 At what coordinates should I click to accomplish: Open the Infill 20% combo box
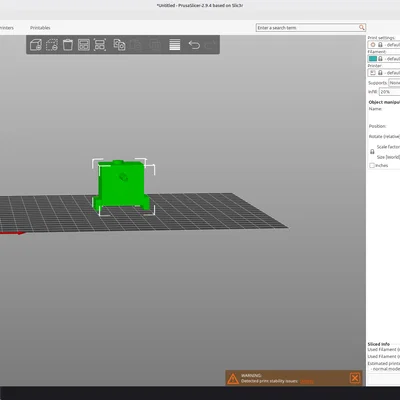point(389,92)
